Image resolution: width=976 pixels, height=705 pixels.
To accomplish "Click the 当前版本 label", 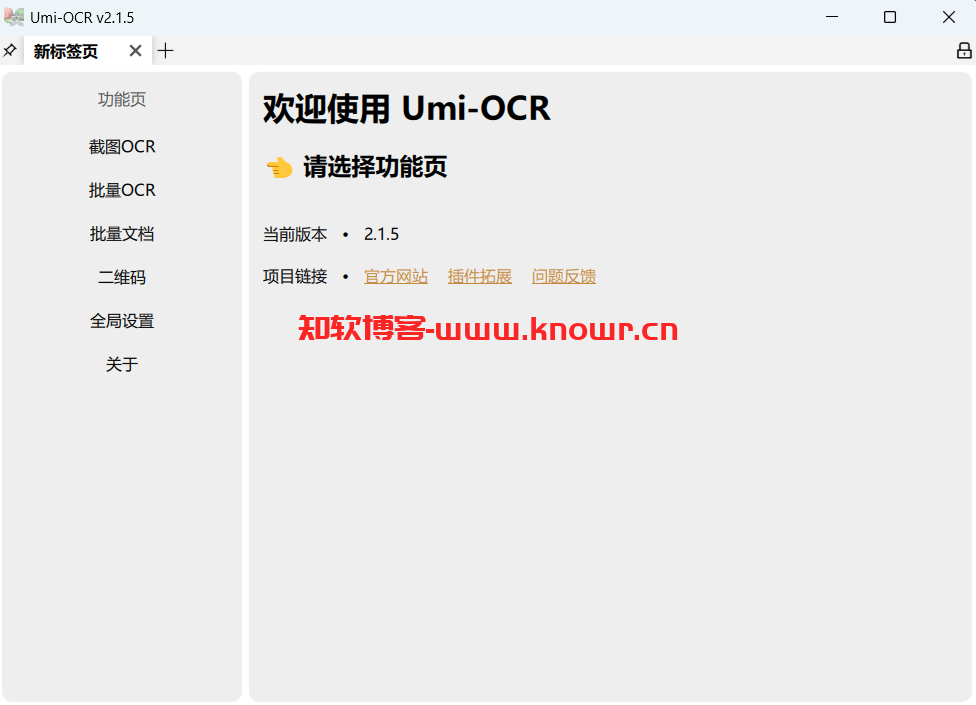I will [x=295, y=235].
